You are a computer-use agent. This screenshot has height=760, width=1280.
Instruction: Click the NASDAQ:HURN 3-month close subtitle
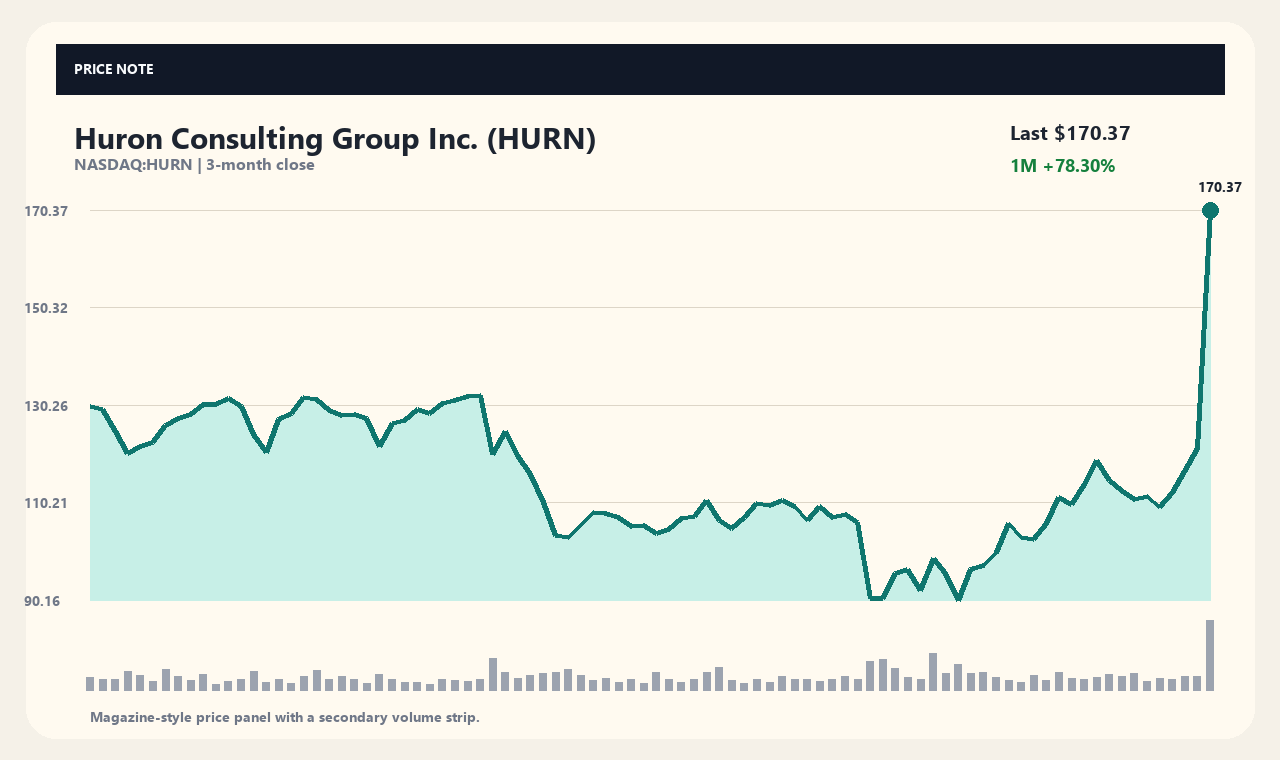click(194, 165)
